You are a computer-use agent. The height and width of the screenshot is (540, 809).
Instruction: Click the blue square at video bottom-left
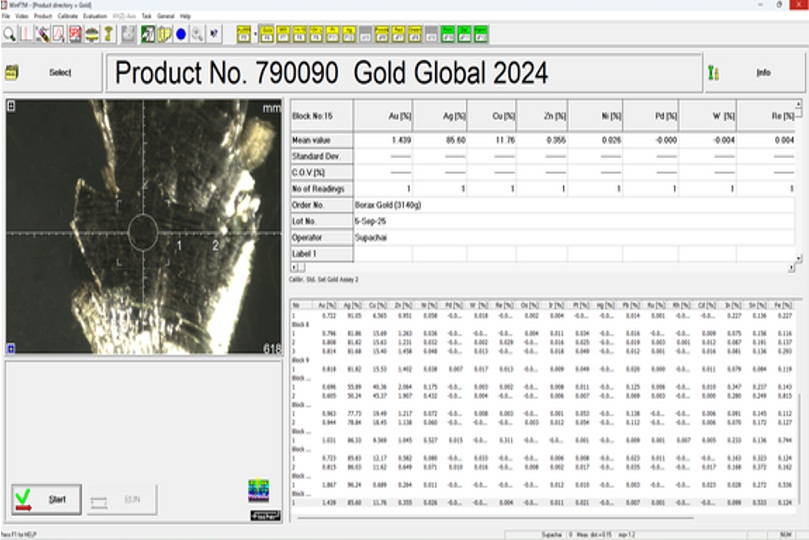point(10,348)
